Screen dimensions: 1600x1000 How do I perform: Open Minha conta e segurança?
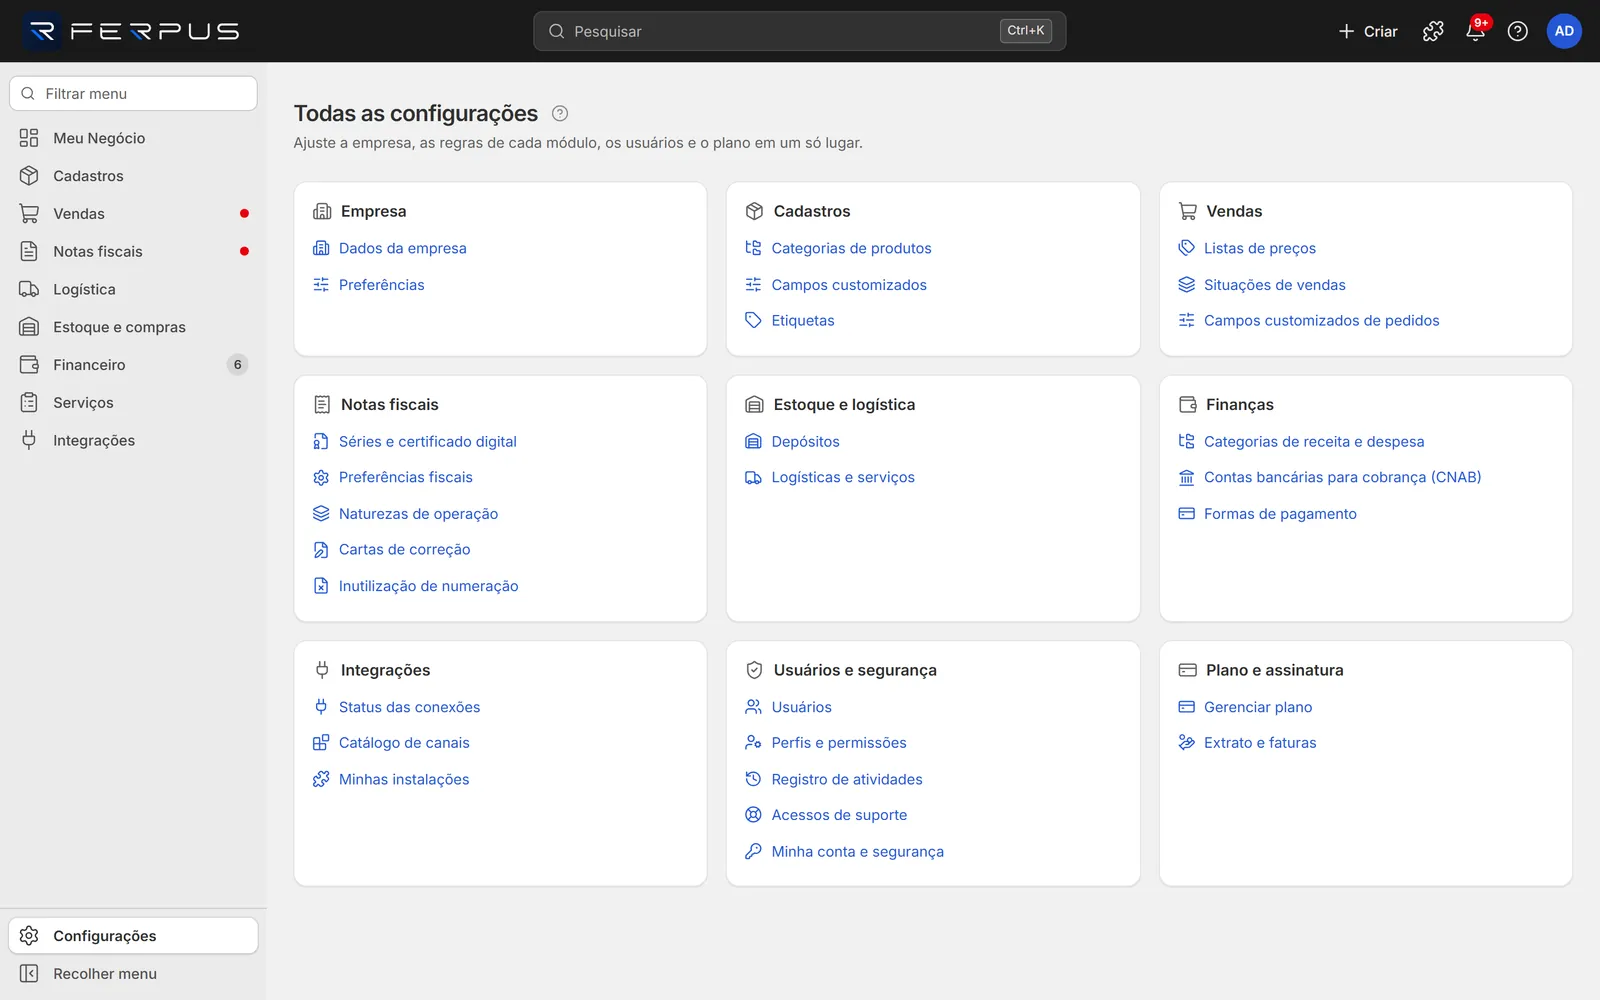pyautogui.click(x=857, y=852)
